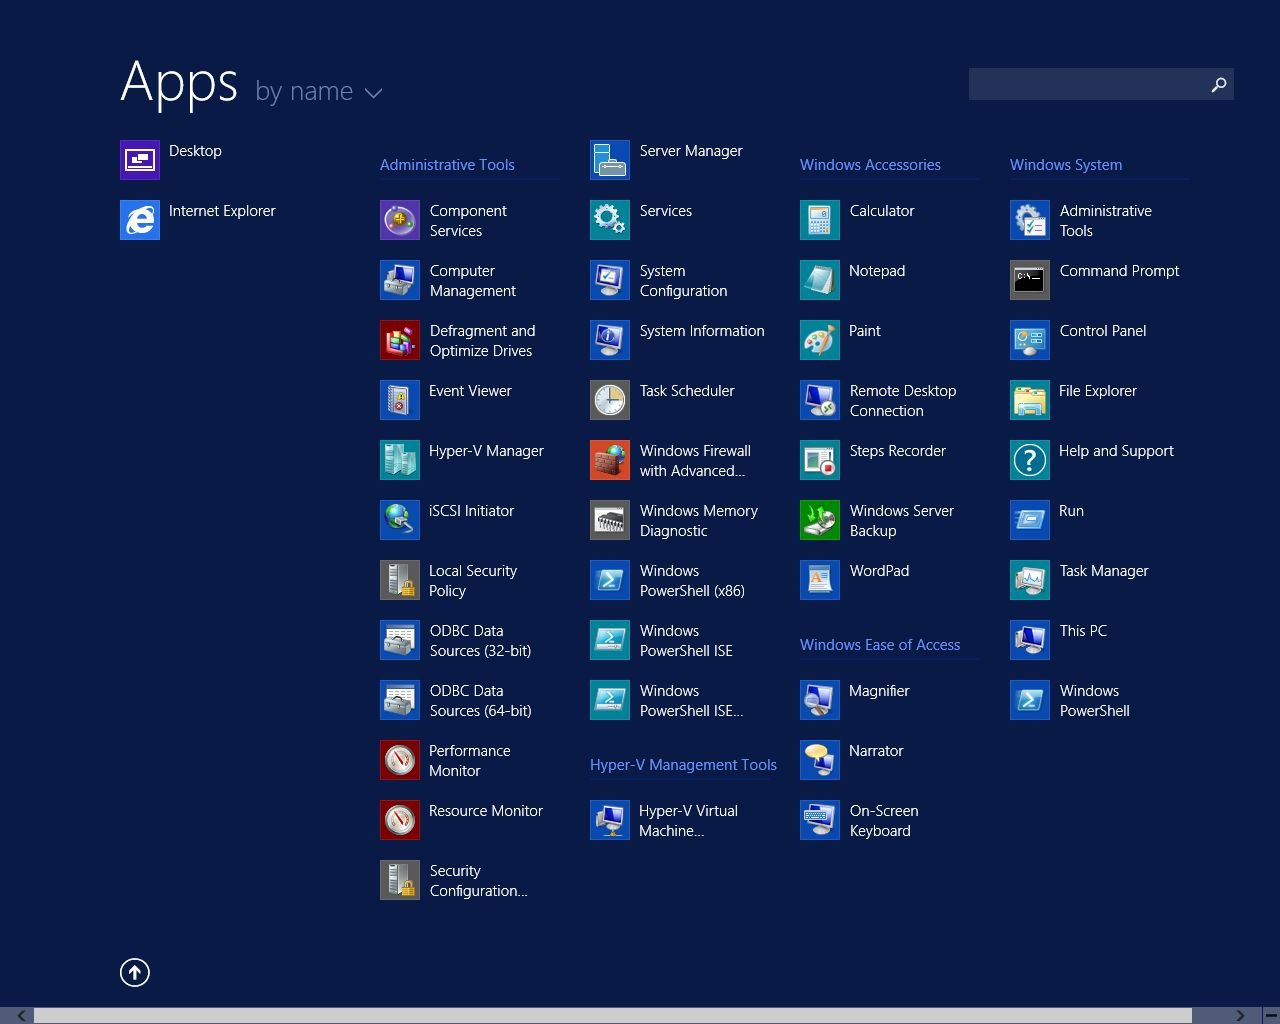Open Help and Support icon
This screenshot has height=1024, width=1280.
point(1030,460)
